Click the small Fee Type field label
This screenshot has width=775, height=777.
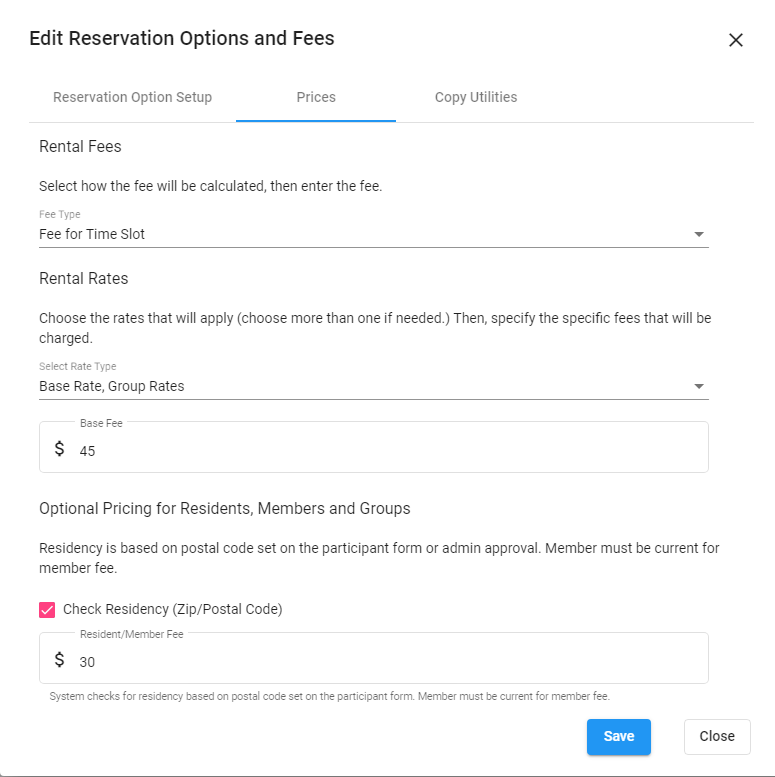(60, 214)
